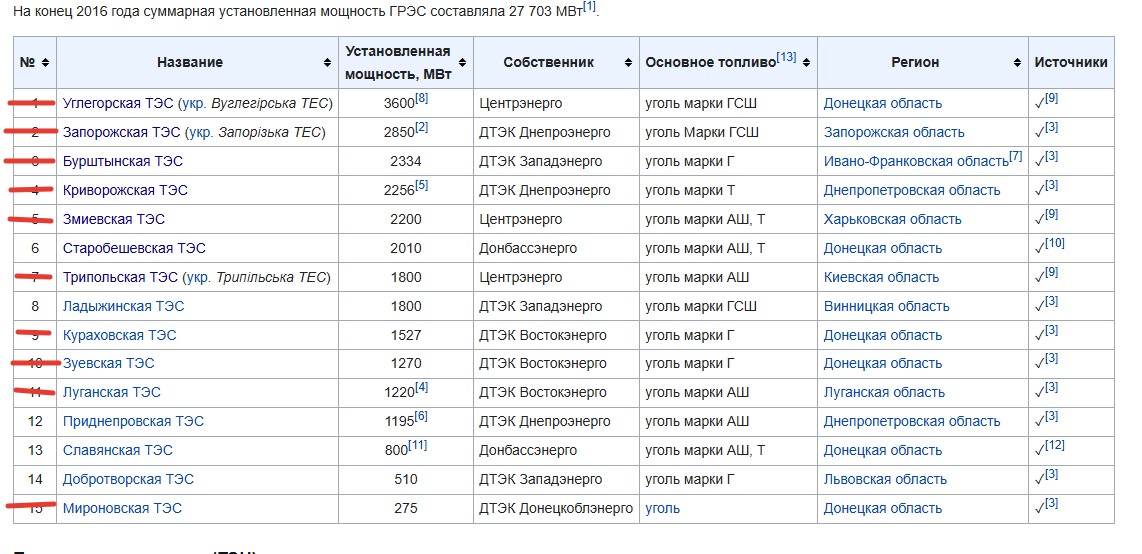1142x554 pixels.
Task: Open Харьковская область link
Action: coord(893,219)
